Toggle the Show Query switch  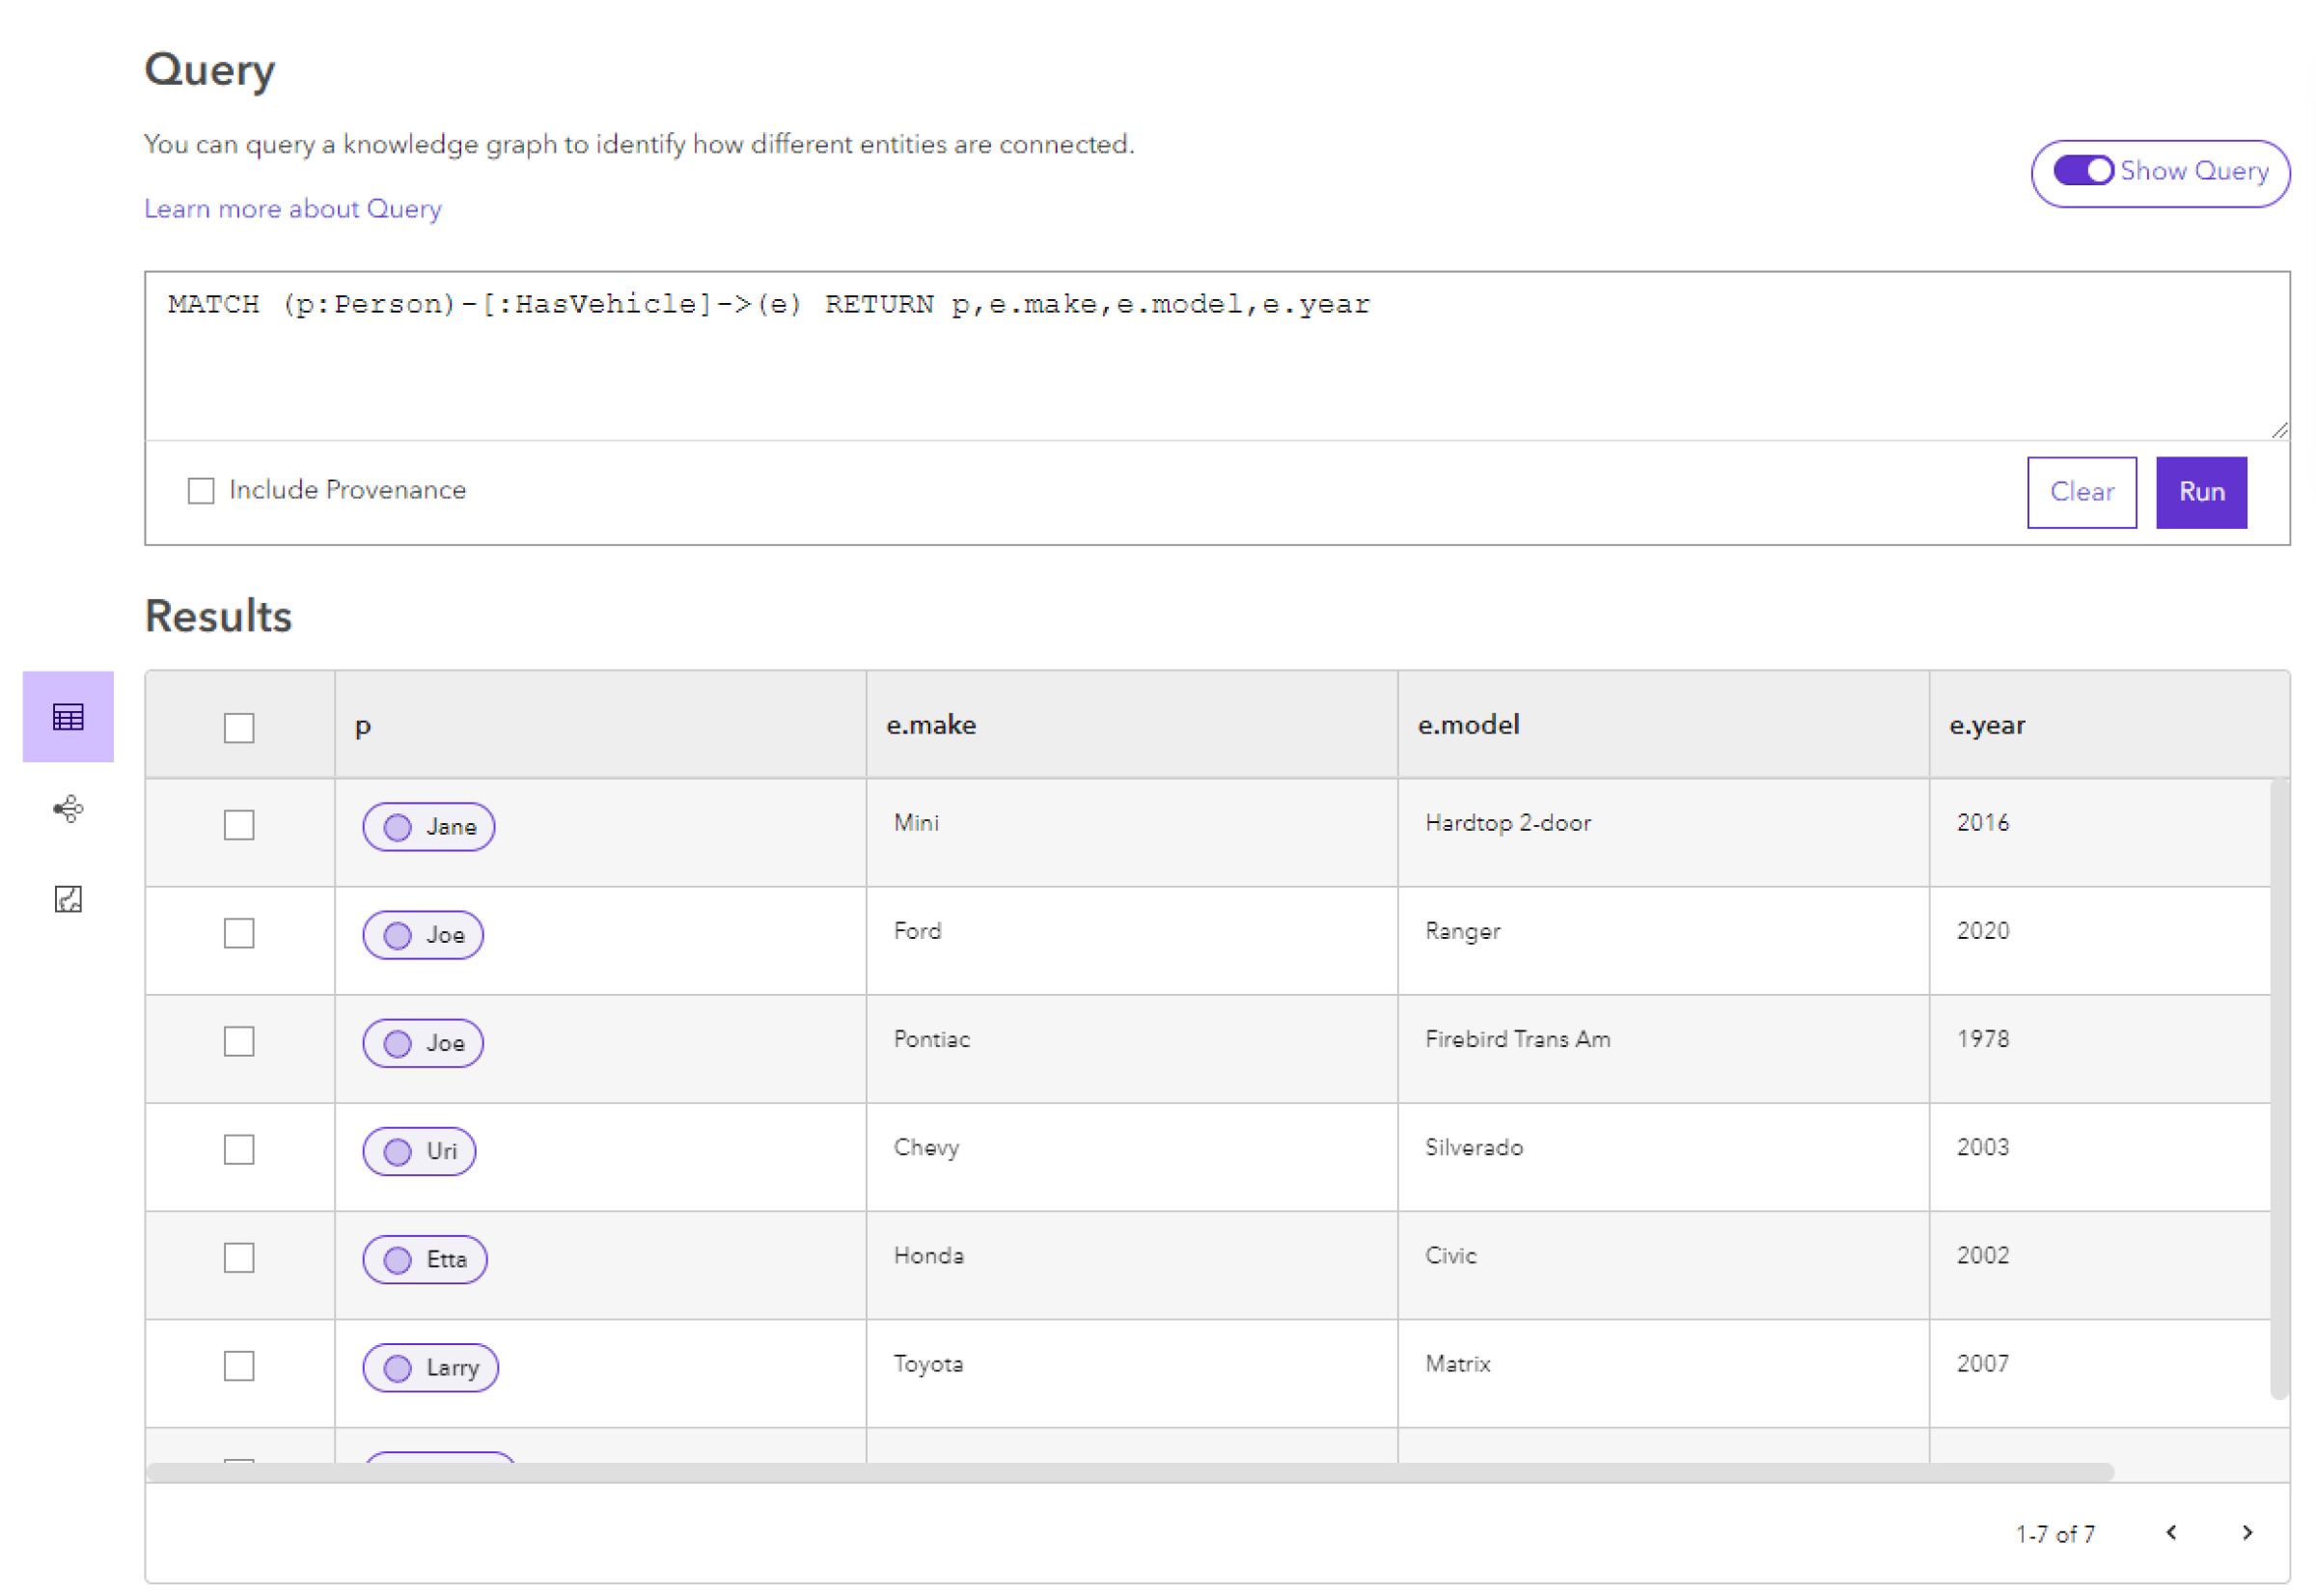[x=2083, y=169]
